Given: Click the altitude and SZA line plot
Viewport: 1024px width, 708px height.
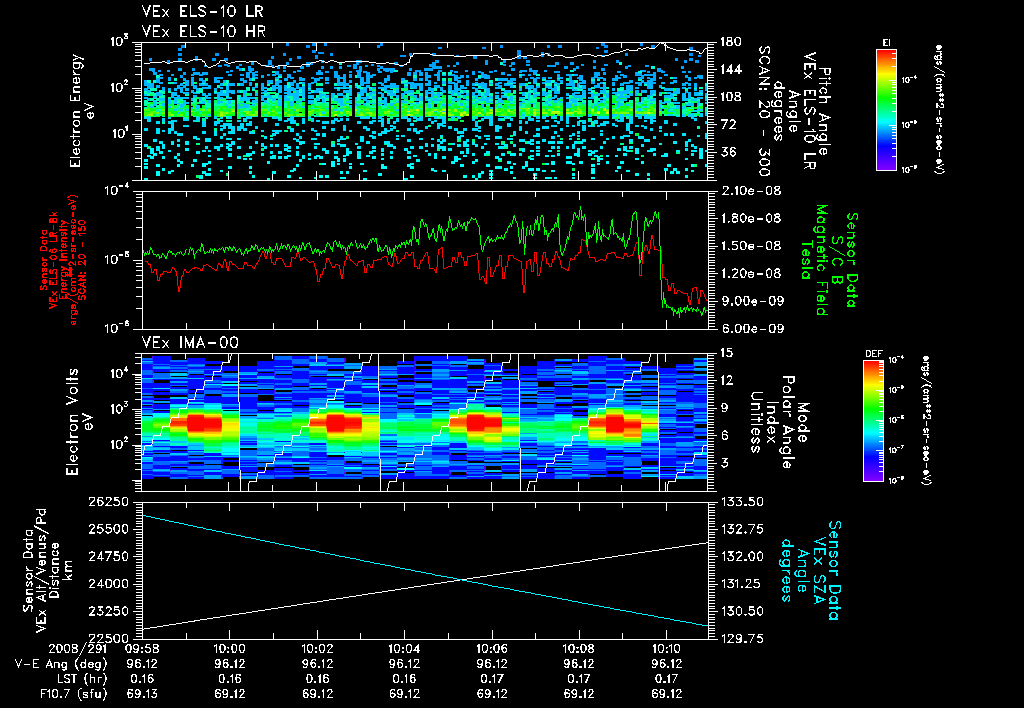Looking at the screenshot, I should click(x=424, y=570).
